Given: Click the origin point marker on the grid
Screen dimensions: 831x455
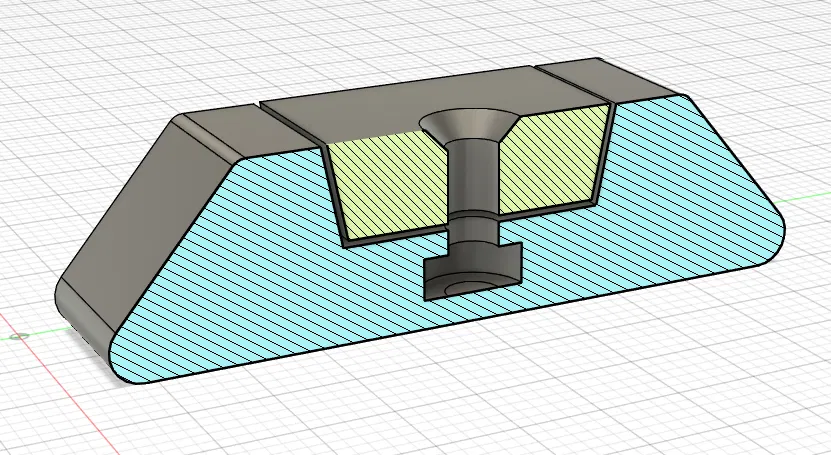Looking at the screenshot, I should point(21,336).
